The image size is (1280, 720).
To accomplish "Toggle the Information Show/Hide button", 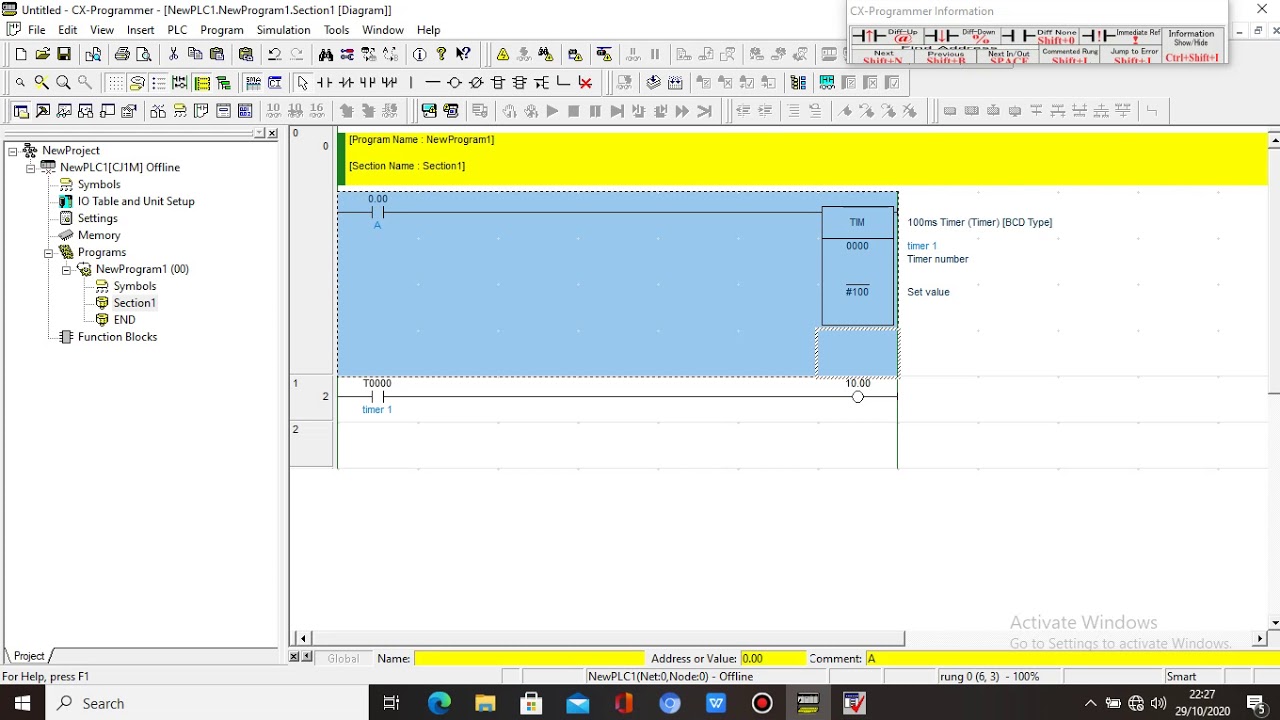I will [1191, 44].
